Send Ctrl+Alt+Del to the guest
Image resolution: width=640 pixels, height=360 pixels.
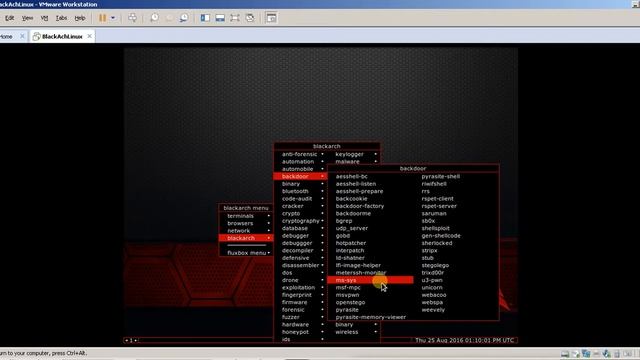132,18
